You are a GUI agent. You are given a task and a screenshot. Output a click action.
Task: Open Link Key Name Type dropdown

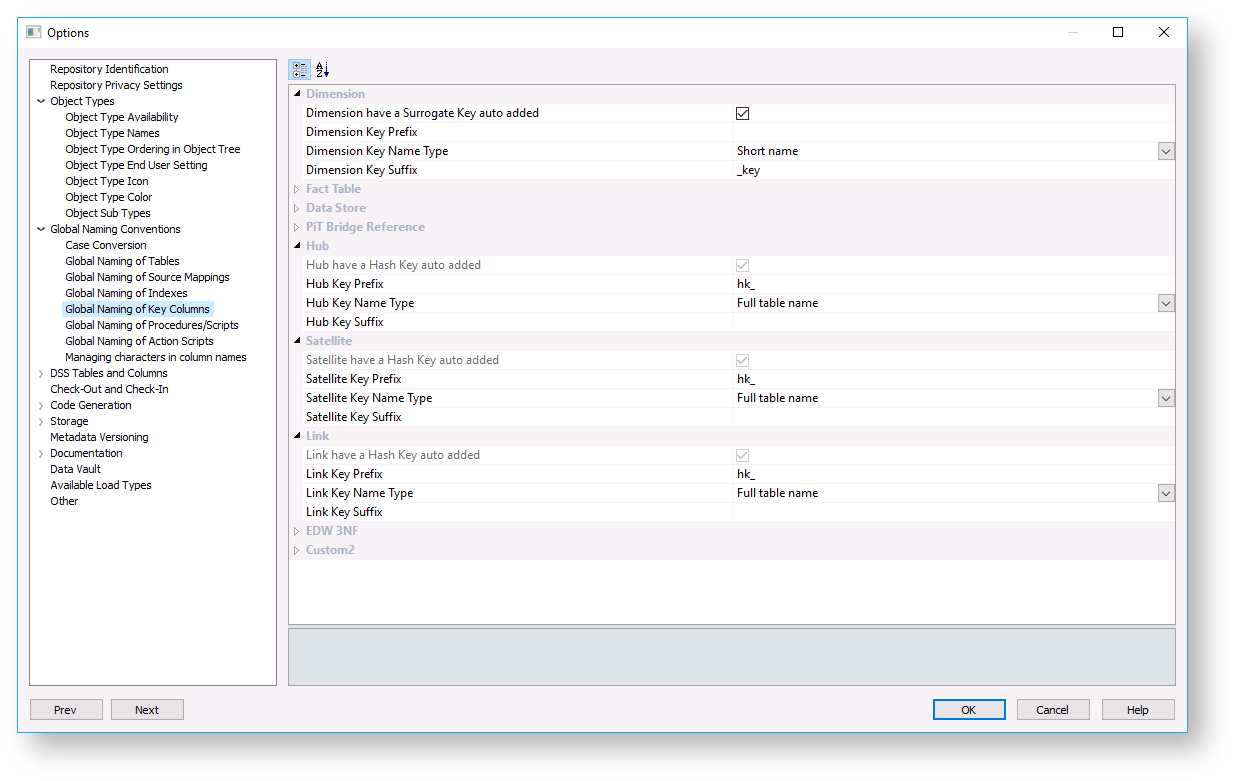point(1166,493)
